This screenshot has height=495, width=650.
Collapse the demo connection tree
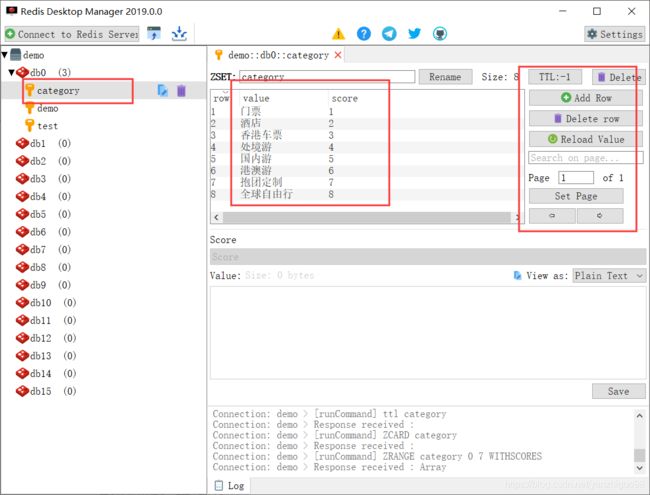tap(5, 55)
